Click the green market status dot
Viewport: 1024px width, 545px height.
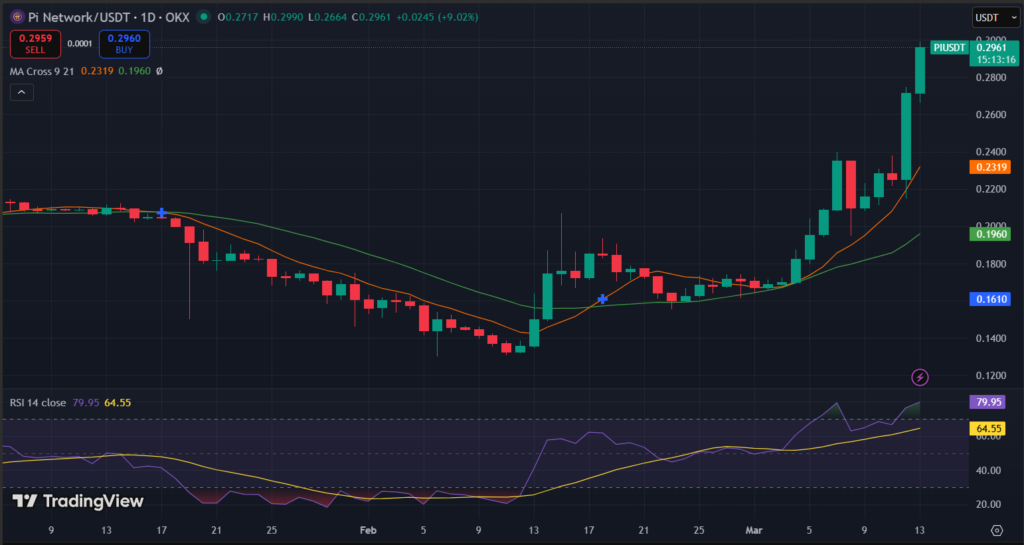[204, 17]
